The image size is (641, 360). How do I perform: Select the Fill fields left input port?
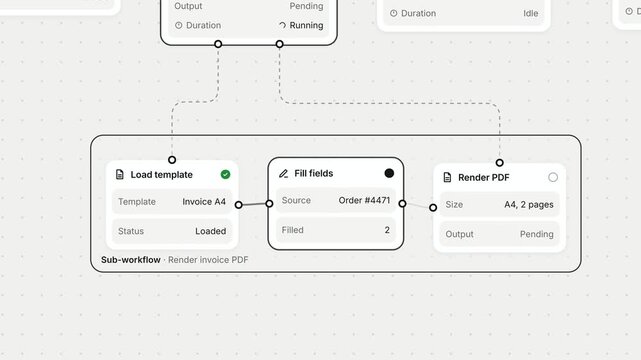(269, 203)
